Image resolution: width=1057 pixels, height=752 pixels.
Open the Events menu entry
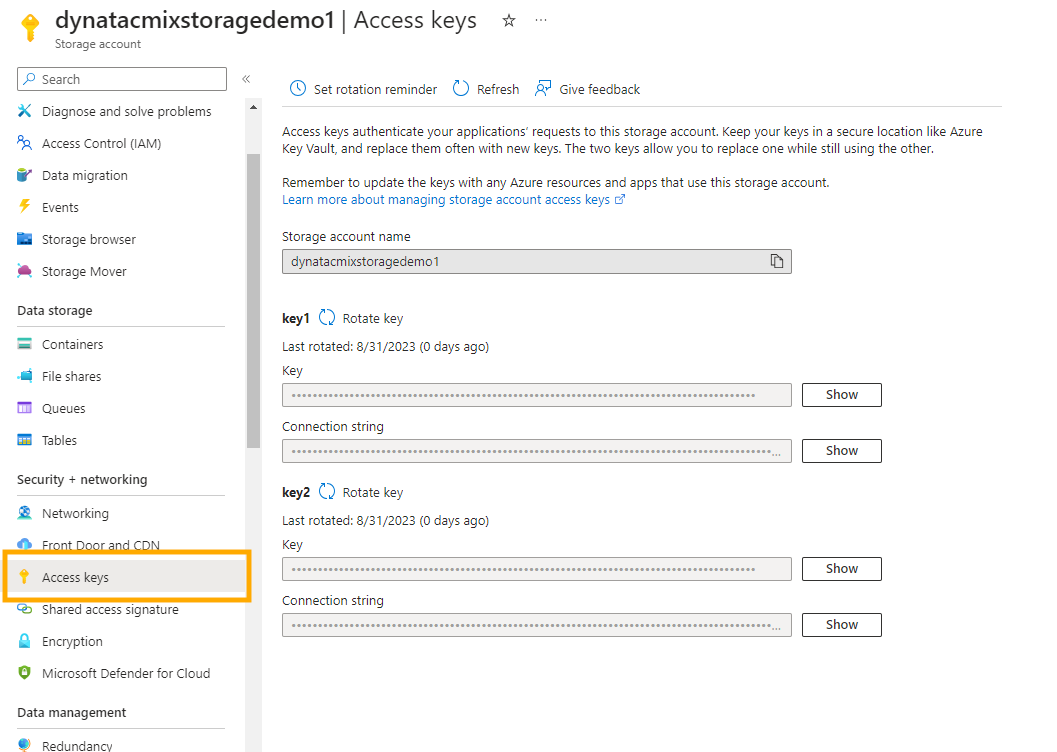click(x=60, y=208)
